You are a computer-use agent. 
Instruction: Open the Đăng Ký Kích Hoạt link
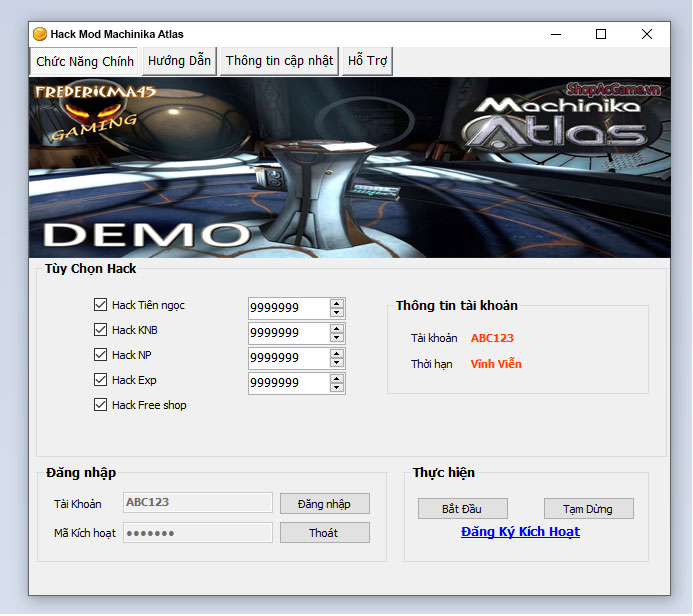[x=521, y=532]
